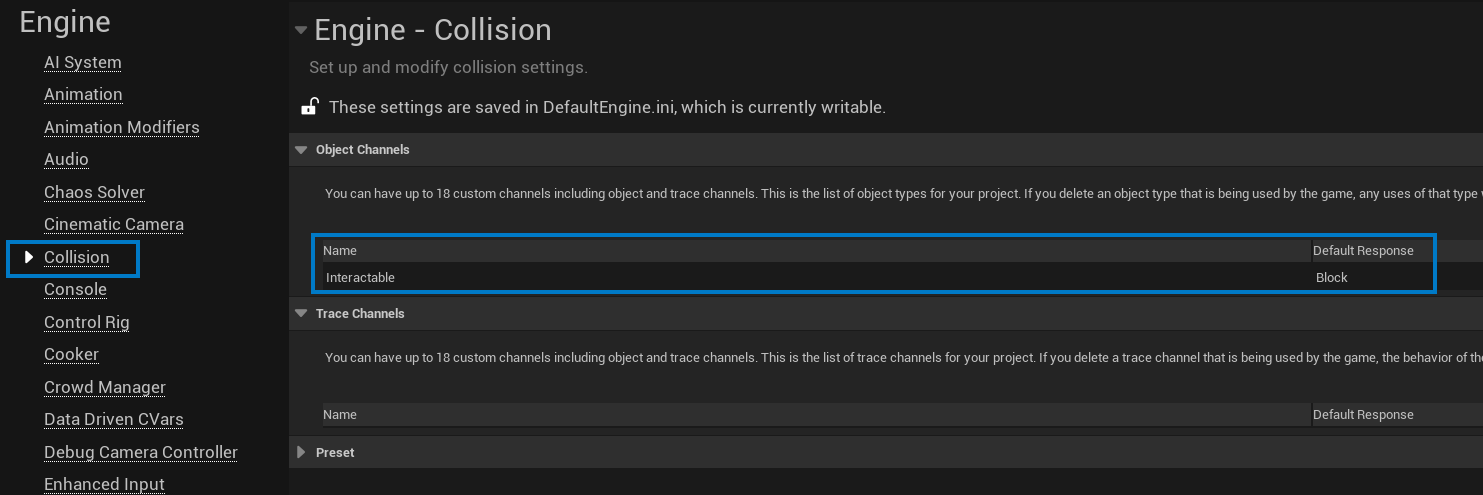Click the arrow icon beside Collision
The image size is (1483, 495).
click(29, 257)
